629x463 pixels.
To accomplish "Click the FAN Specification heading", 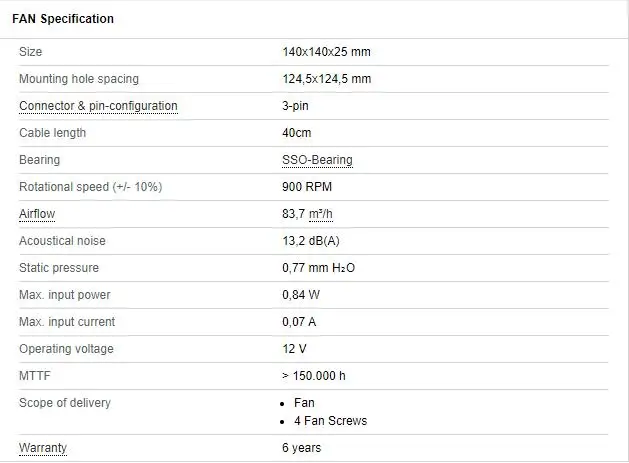I will tap(62, 19).
